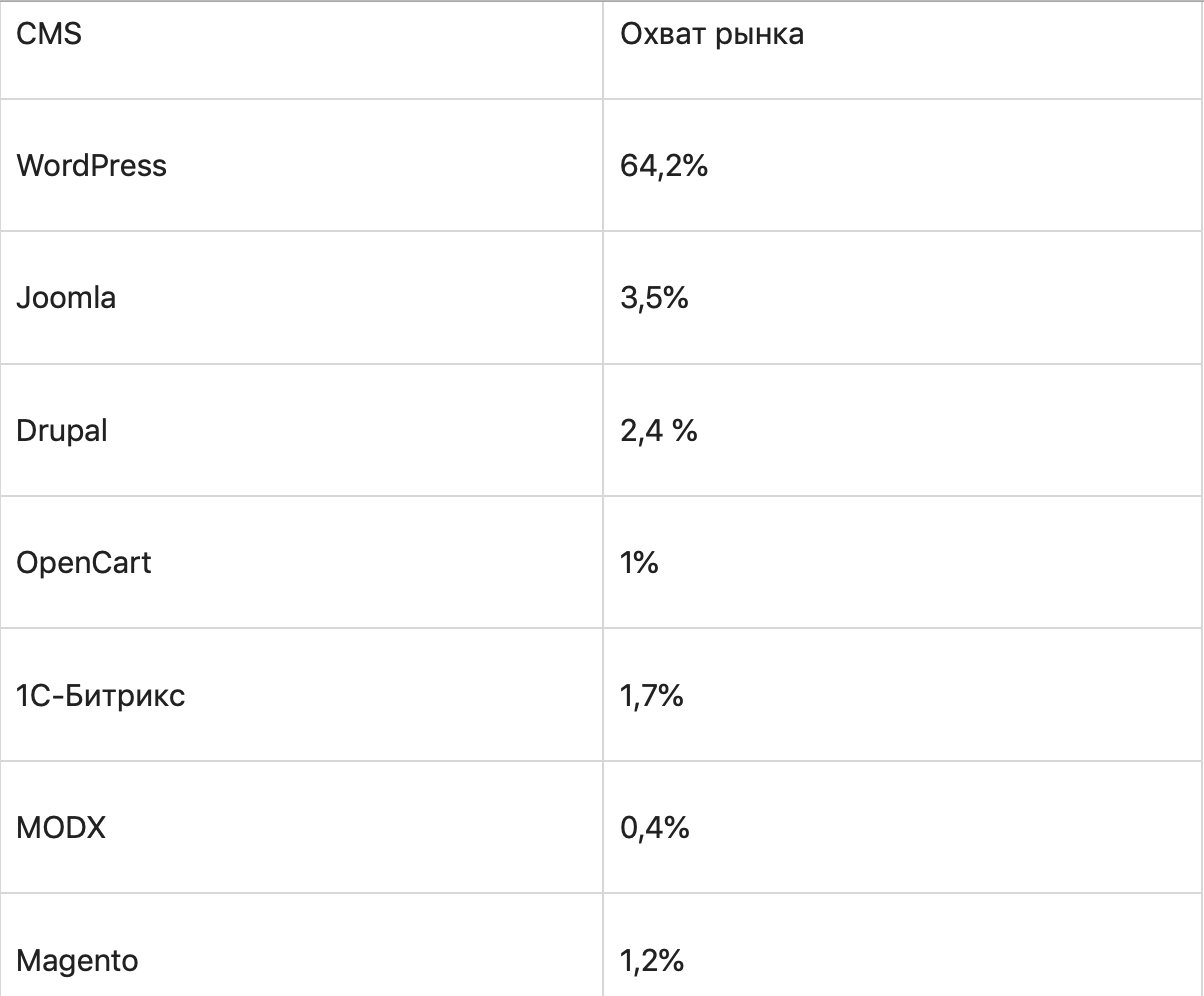Select the OpenCart cell

tap(84, 563)
